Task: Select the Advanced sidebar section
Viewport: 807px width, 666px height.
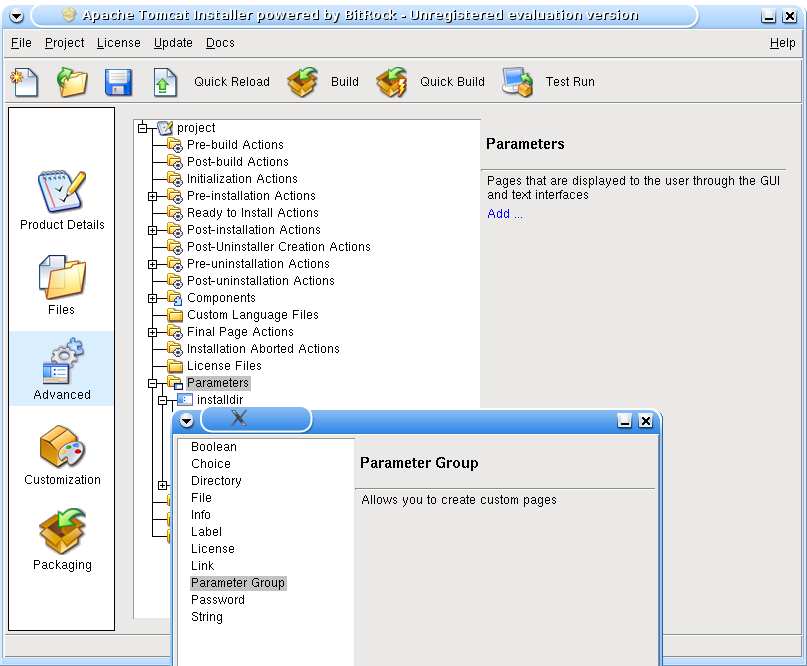Action: [62, 370]
